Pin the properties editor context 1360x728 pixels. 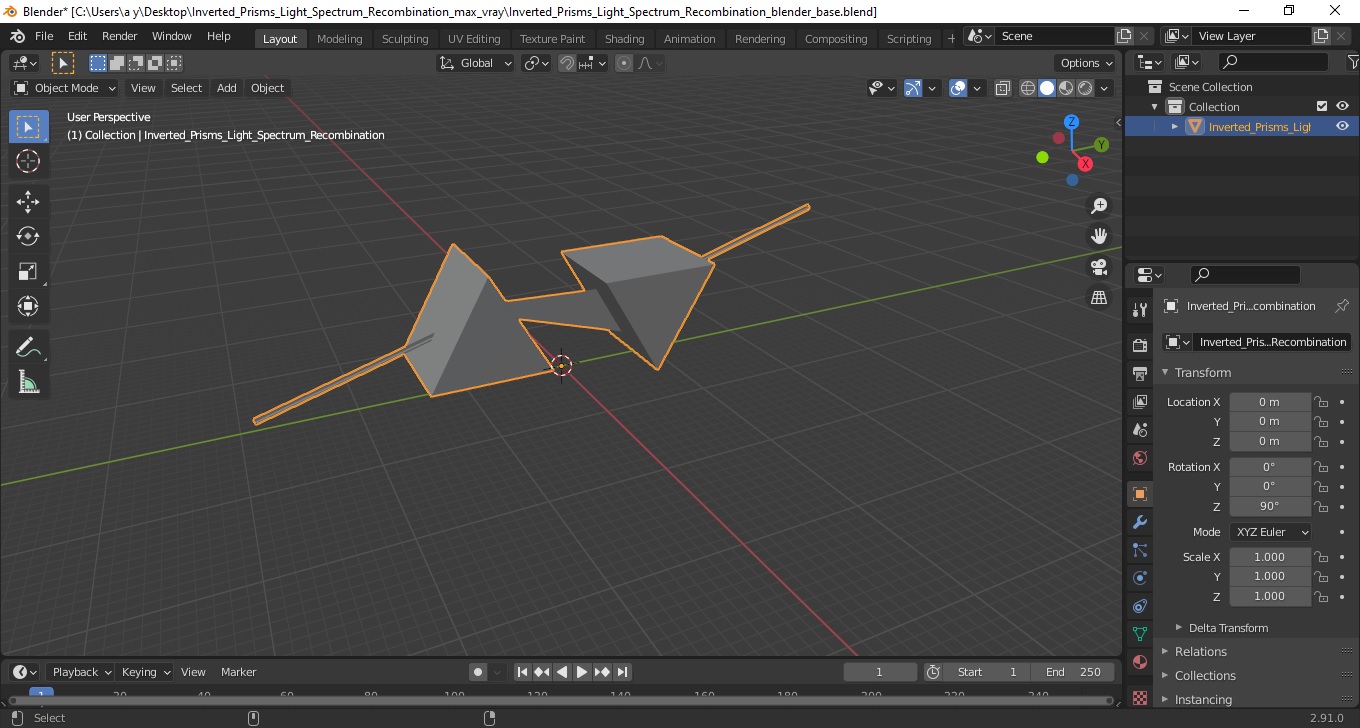1342,306
